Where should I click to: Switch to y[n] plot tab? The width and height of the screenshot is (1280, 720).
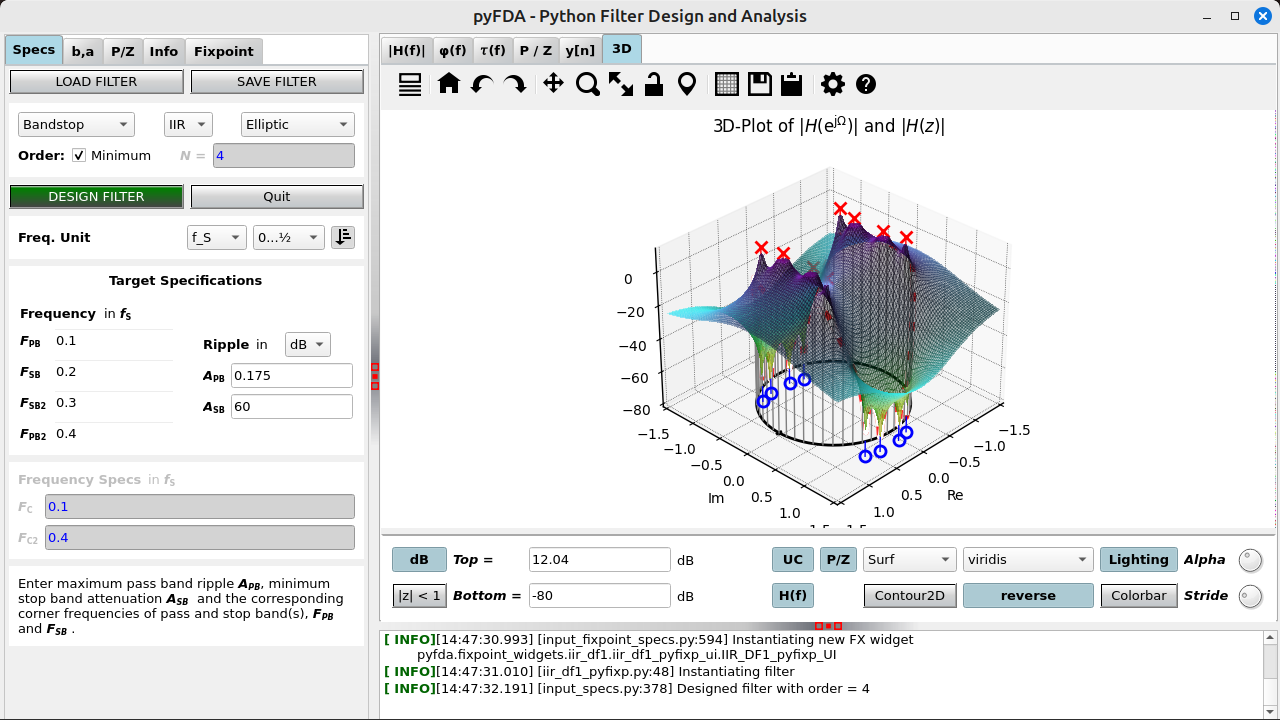pyautogui.click(x=580, y=50)
